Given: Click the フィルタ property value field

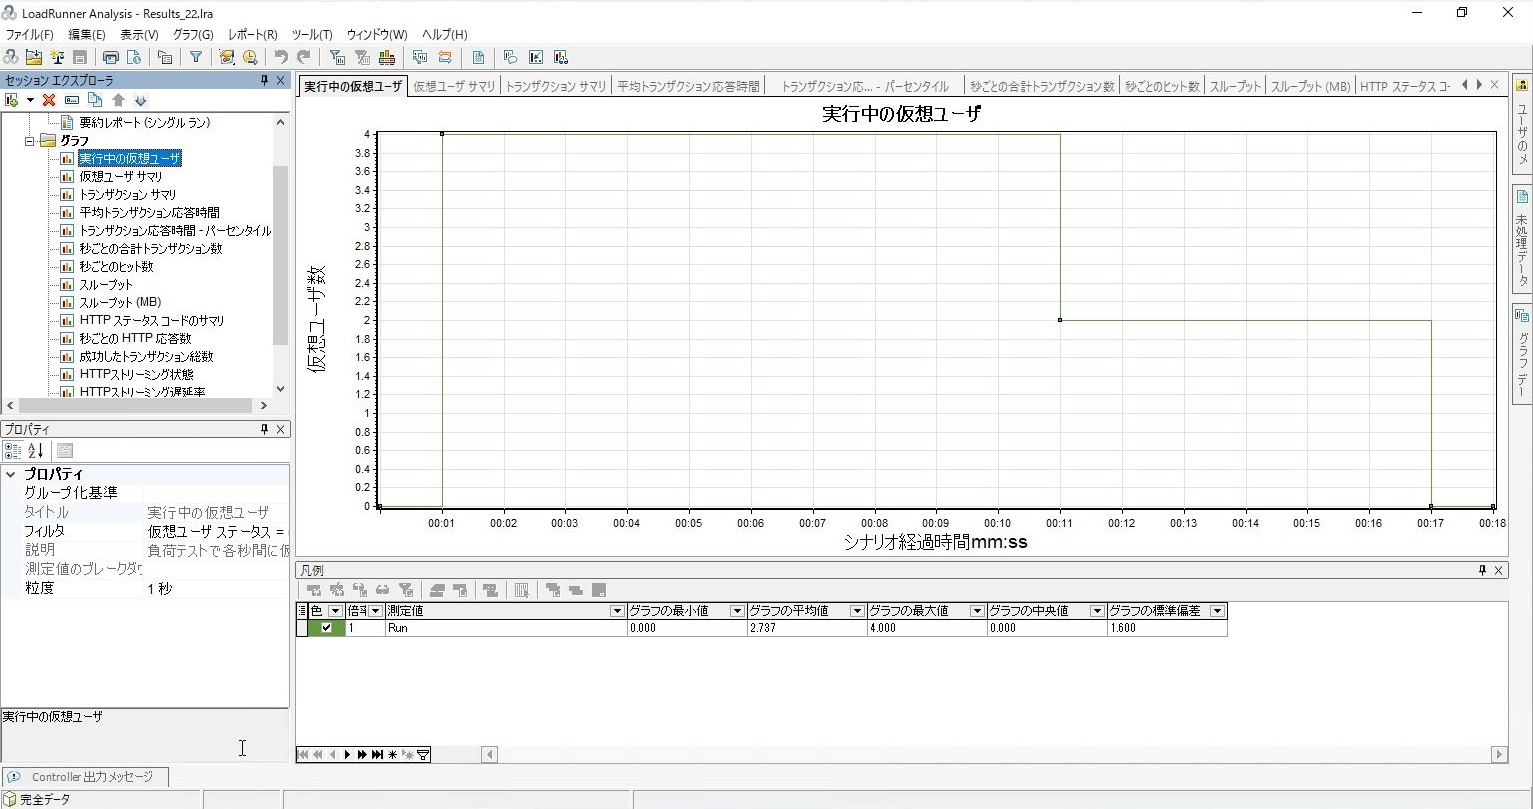Looking at the screenshot, I should click(217, 532).
